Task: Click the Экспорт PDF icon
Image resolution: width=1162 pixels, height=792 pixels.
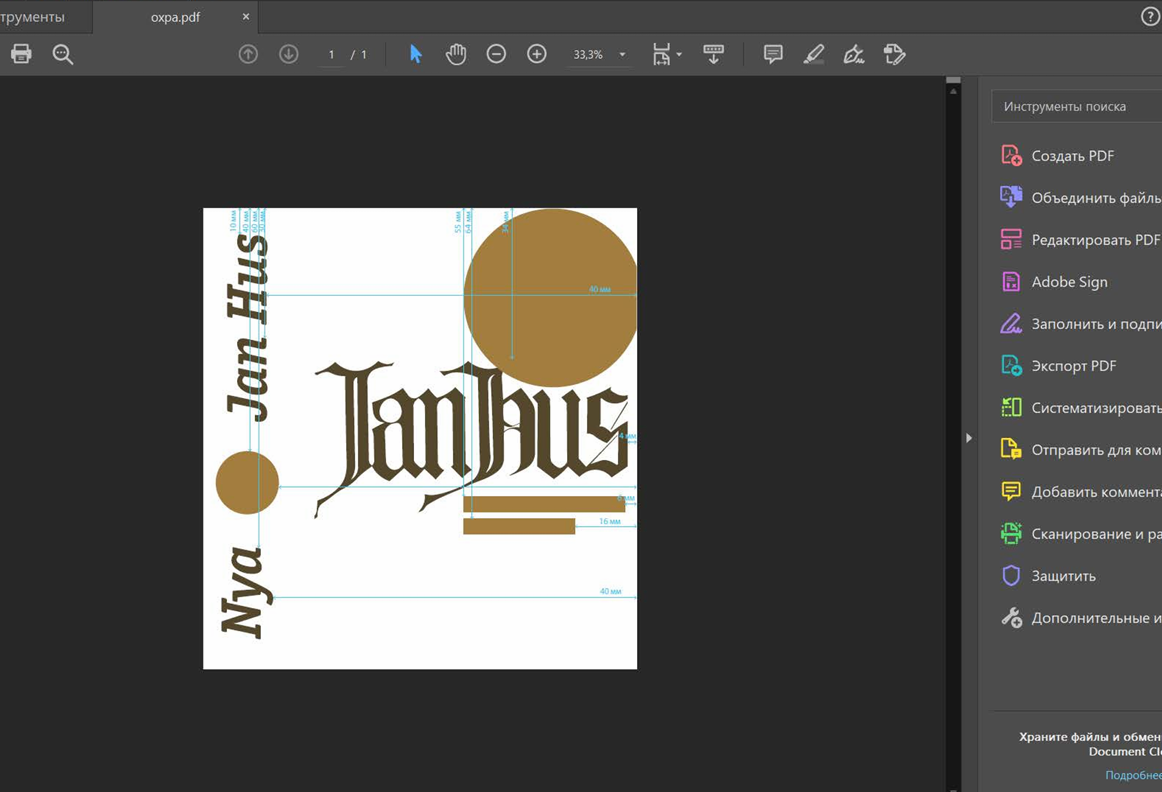Action: (x=1012, y=365)
